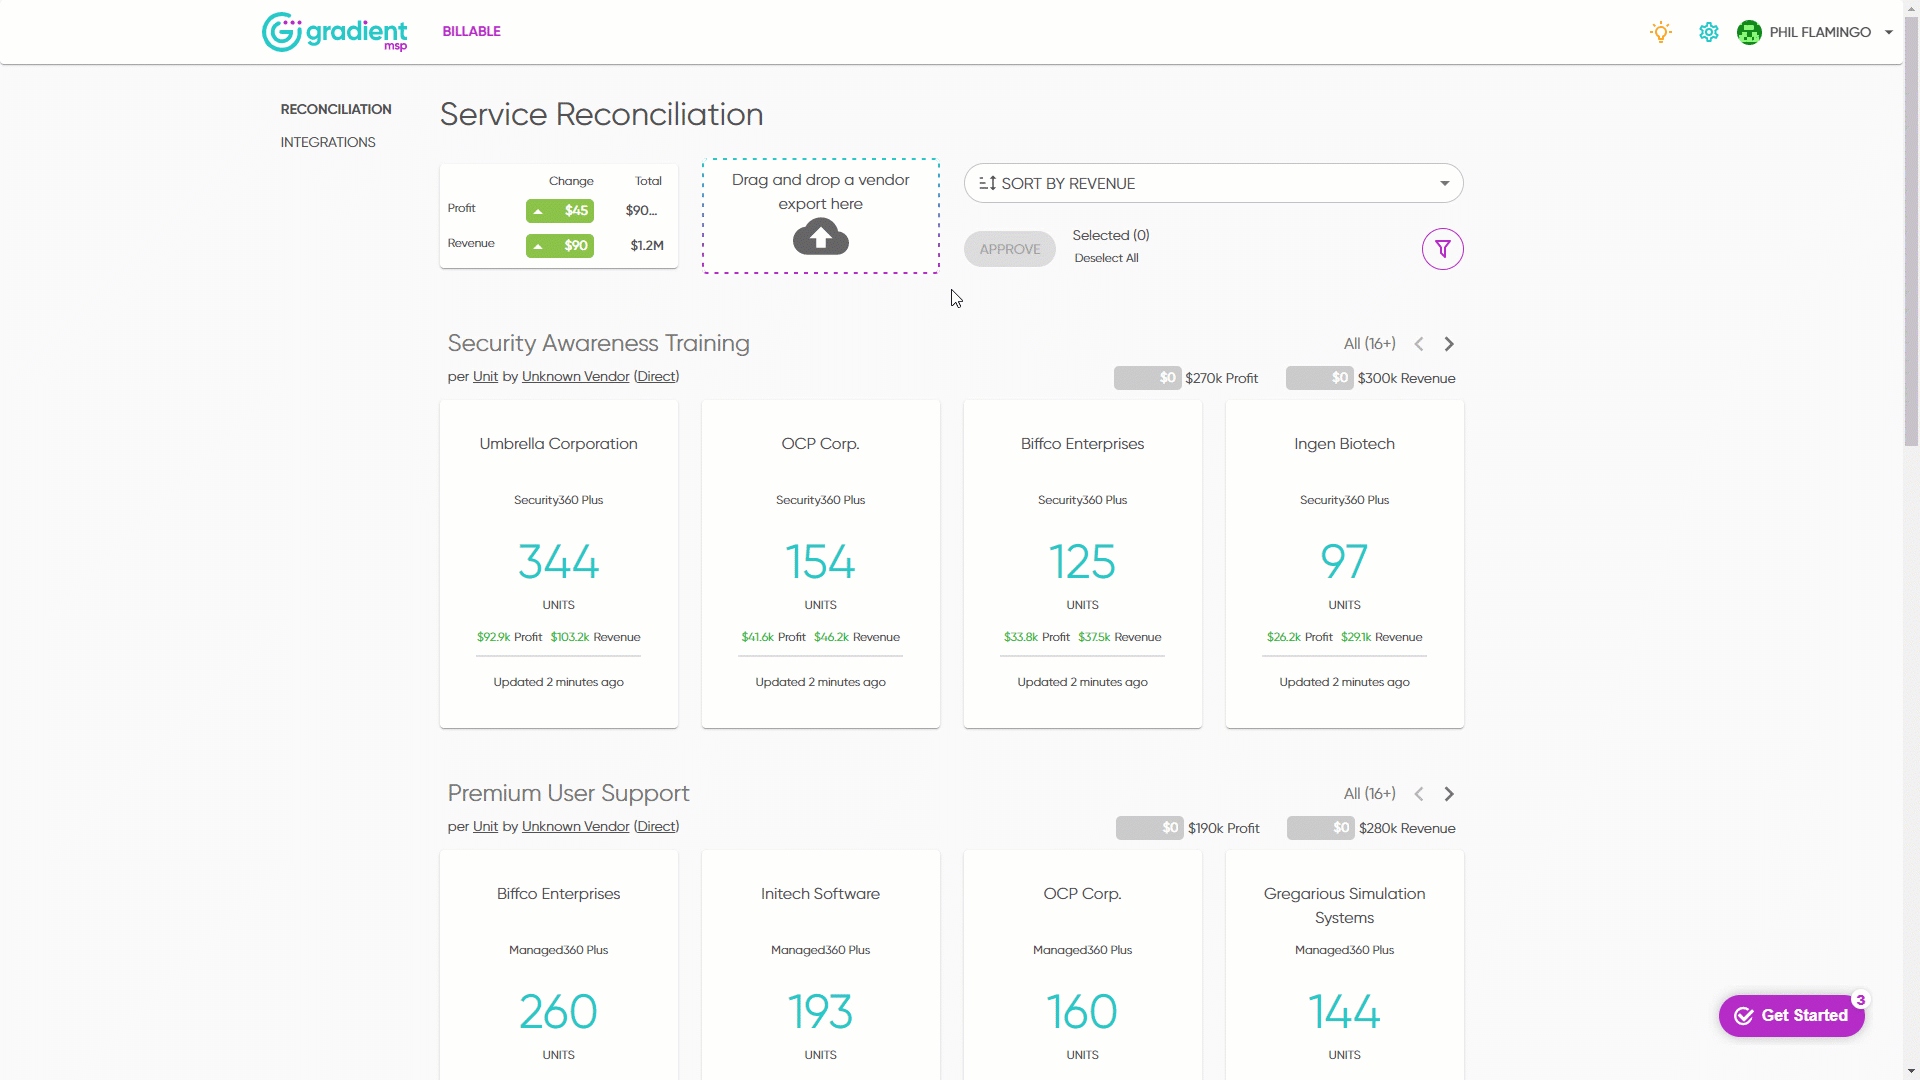Click the Service Reconciliation heading
The height and width of the screenshot is (1080, 1920).
point(601,115)
